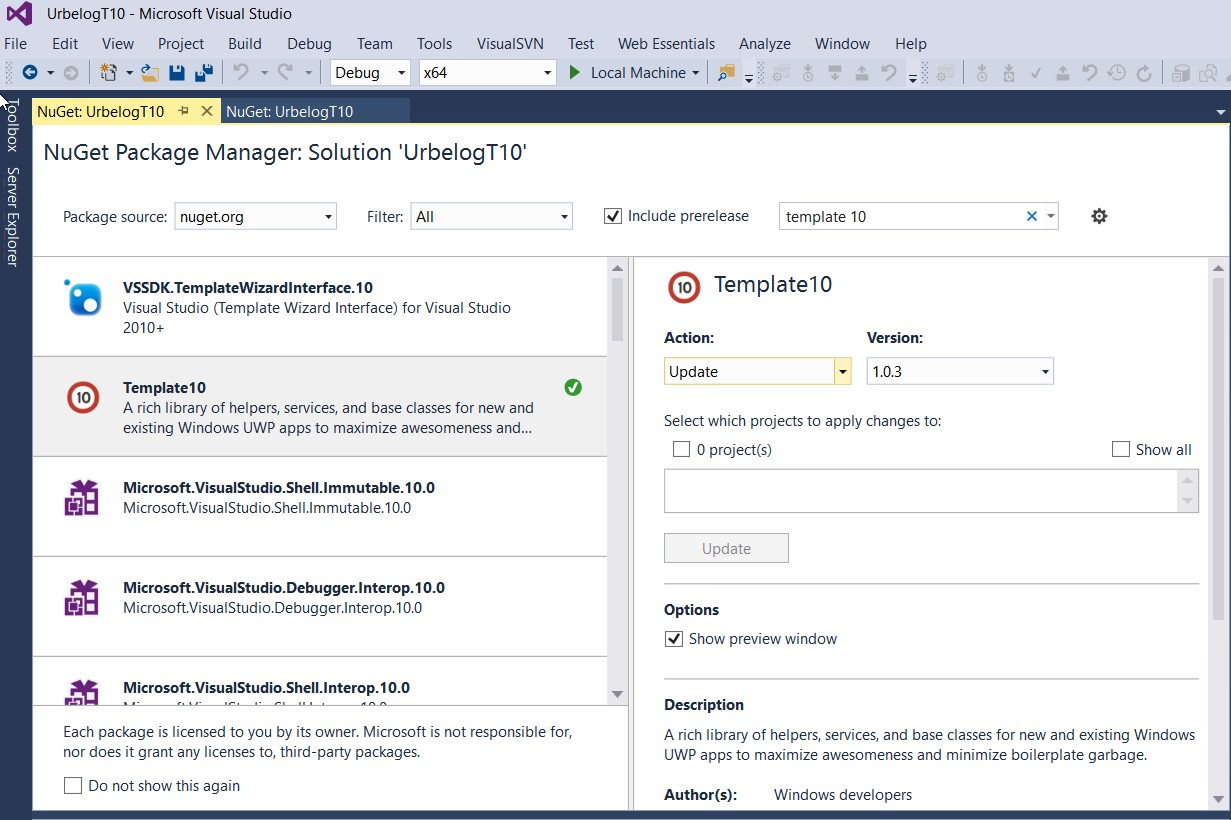Clear the search box with the X icon
Image resolution: width=1231 pixels, height=820 pixels.
[x=1031, y=216]
